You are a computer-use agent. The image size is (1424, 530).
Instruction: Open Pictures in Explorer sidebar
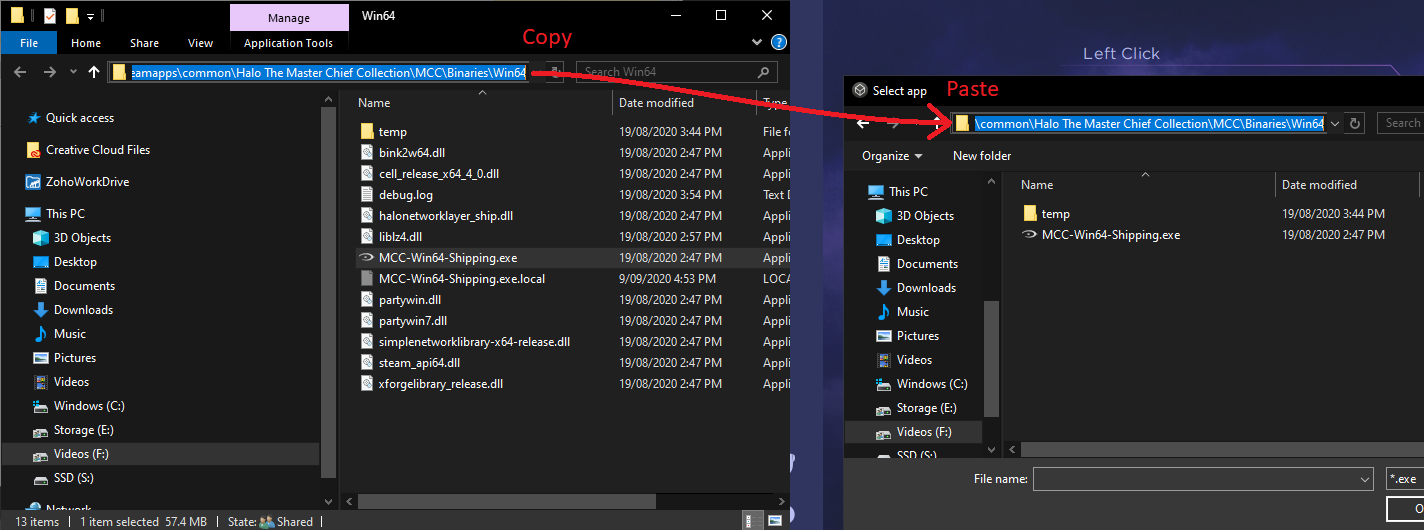(75, 358)
